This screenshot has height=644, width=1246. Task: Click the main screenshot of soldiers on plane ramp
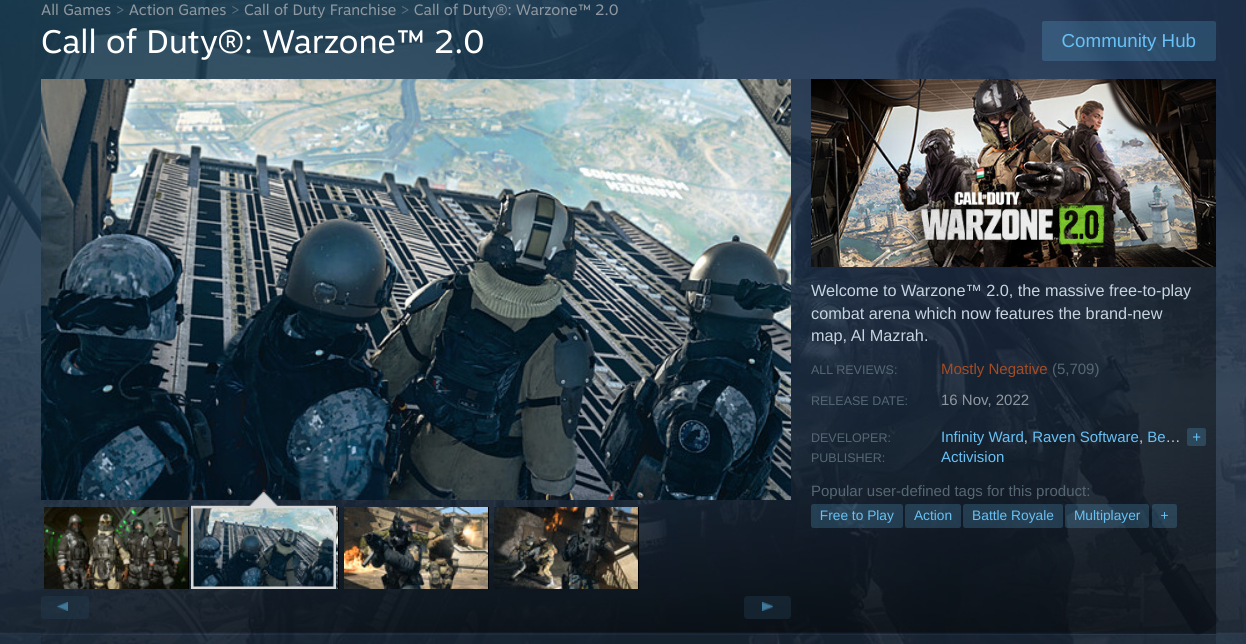[x=416, y=289]
